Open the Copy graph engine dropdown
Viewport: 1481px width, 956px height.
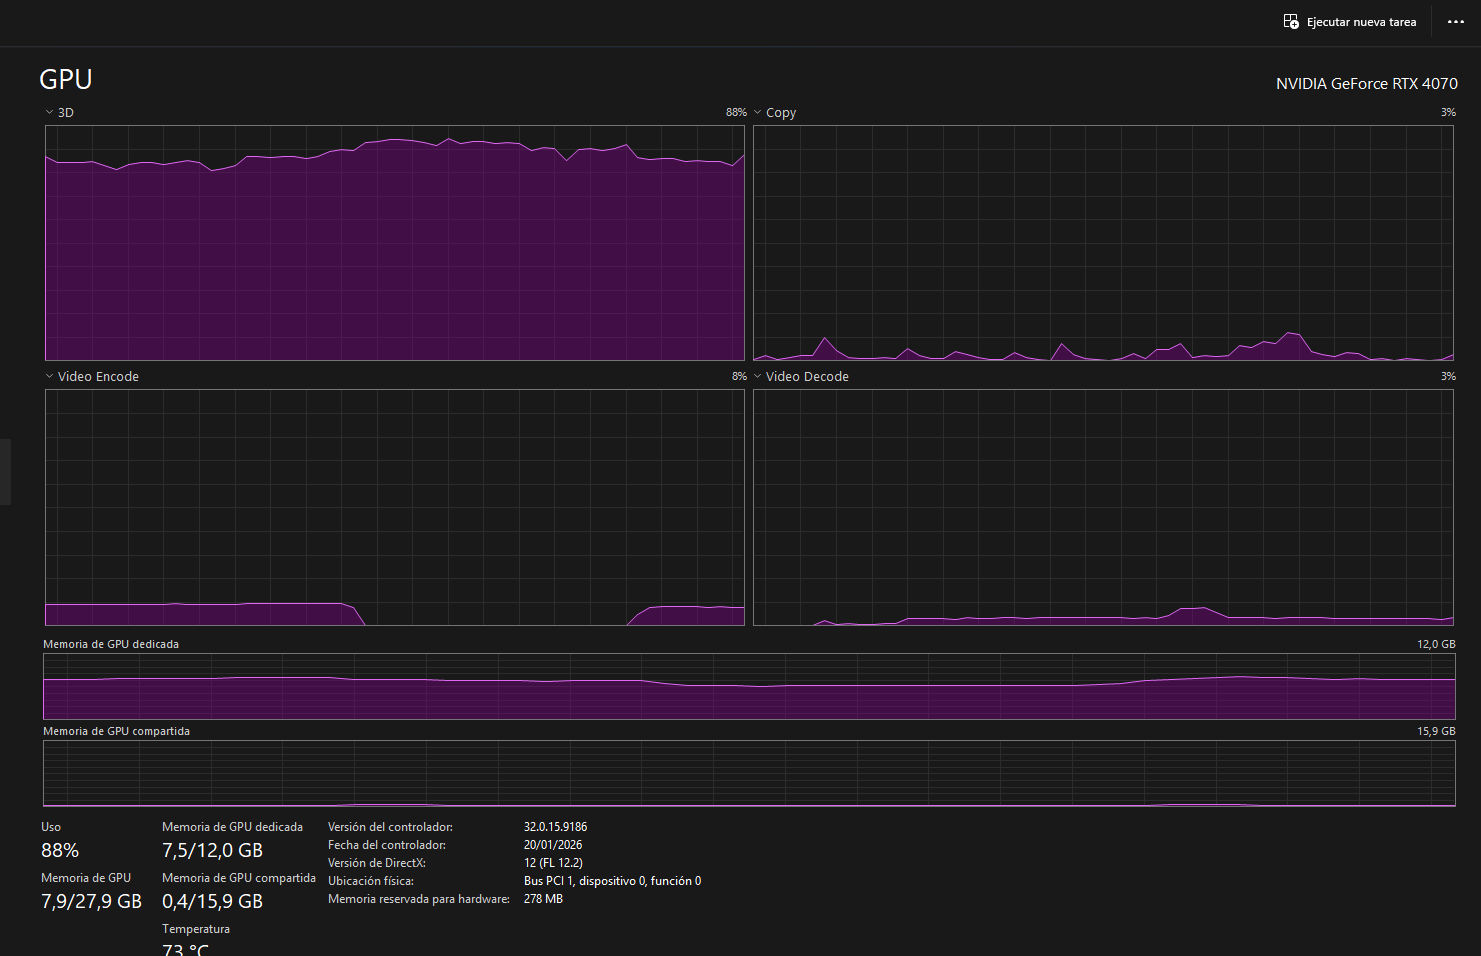pos(757,112)
